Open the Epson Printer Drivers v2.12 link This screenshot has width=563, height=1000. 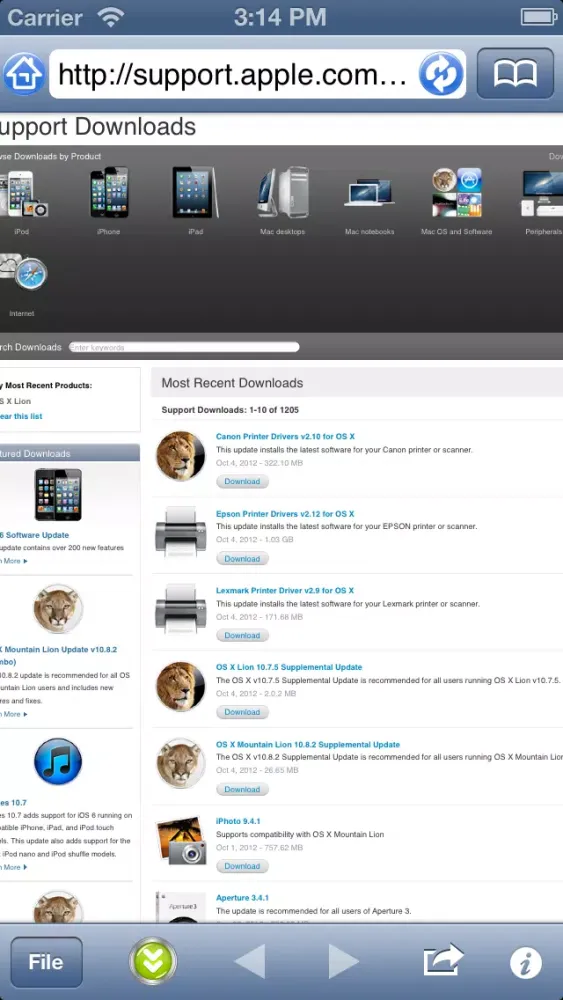(285, 514)
